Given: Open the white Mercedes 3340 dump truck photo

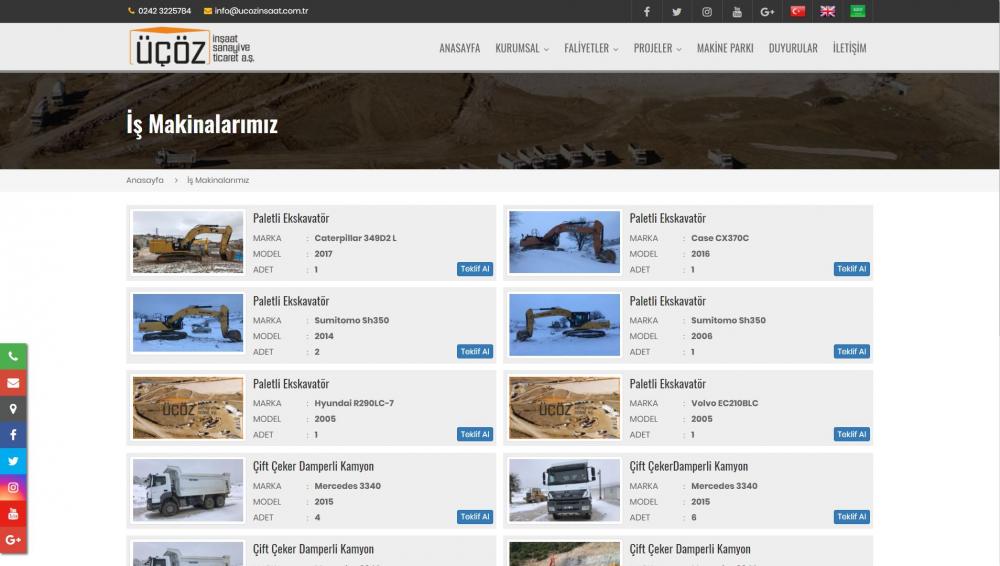Looking at the screenshot, I should click(x=188, y=490).
